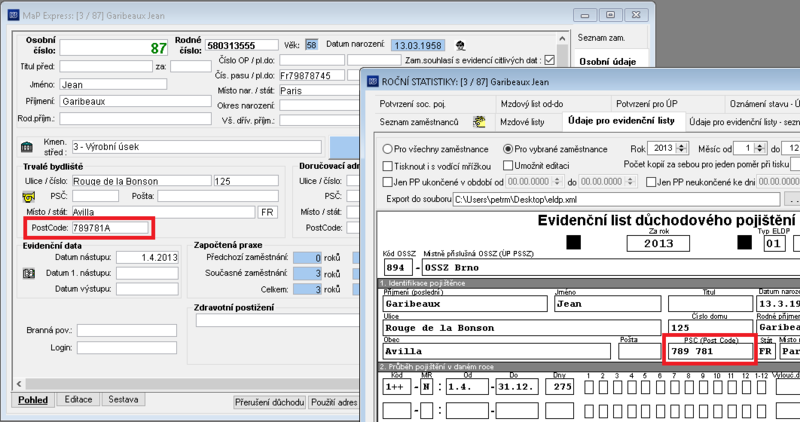Viewport: 800px width, 422px height.
Task: Switch to Potvrzení pro ÚP tab
Action: pos(646,104)
